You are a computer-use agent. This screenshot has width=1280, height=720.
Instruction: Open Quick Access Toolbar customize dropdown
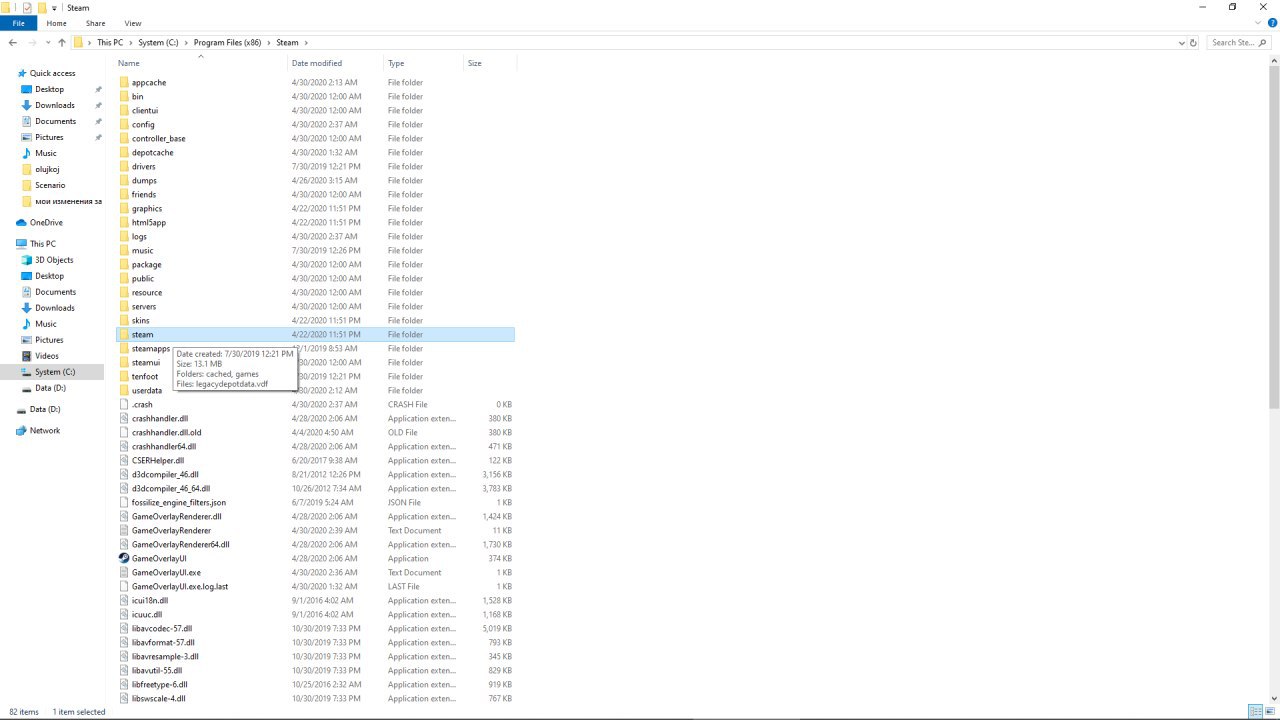tap(54, 8)
